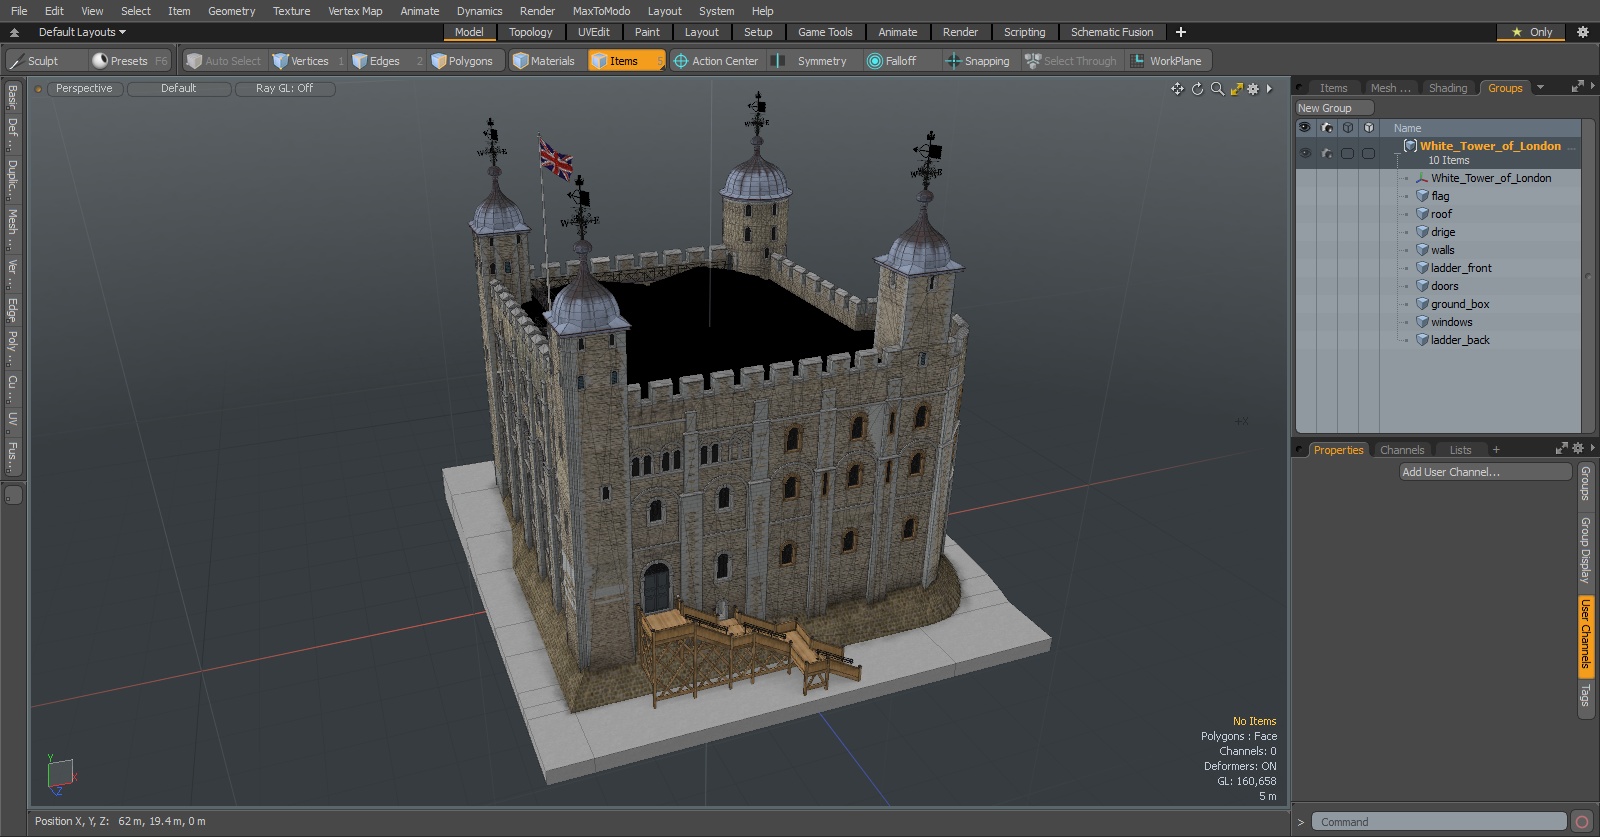Toggle visibility eye of White_Tower_of_London group
The image size is (1600, 837).
click(x=1305, y=153)
